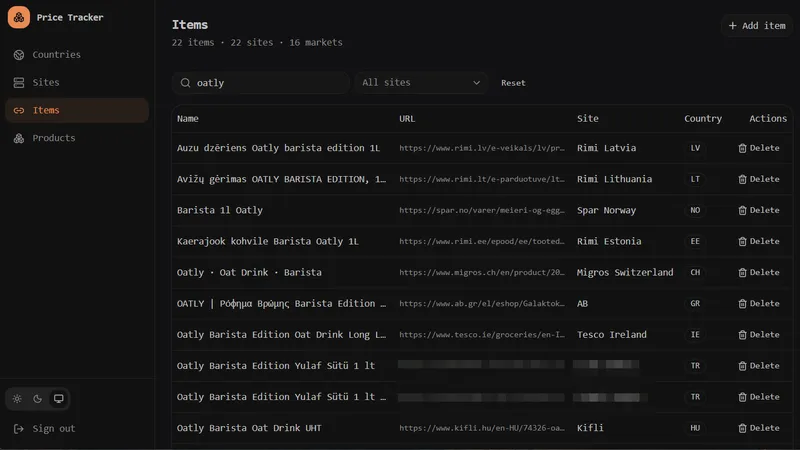
Task: Delete the Kaerajook kohvile Barista item
Action: pos(759,241)
